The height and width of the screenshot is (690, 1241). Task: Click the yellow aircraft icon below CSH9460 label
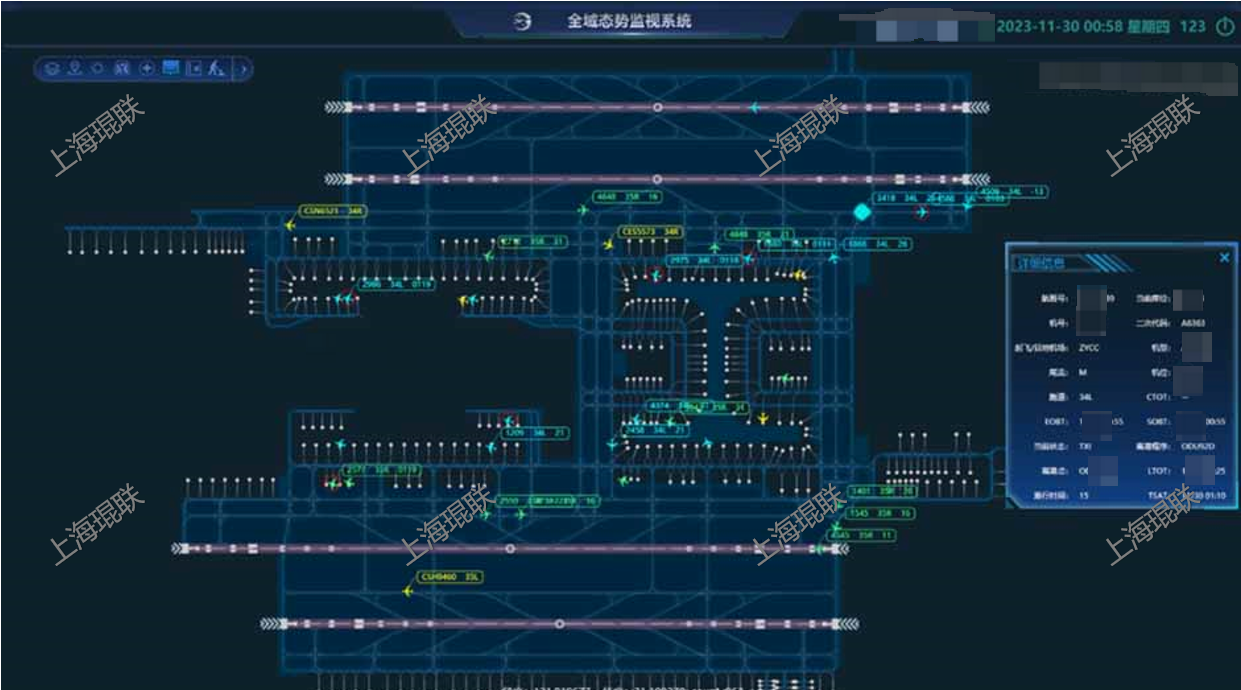[408, 592]
